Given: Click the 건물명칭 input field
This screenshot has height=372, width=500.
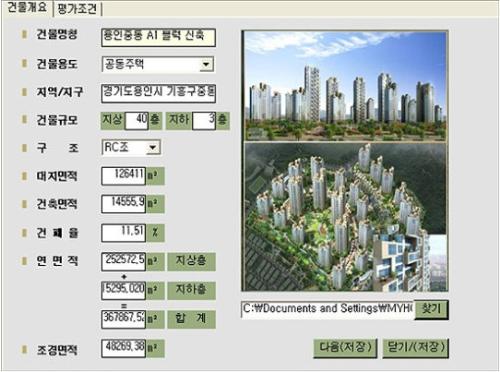Looking at the screenshot, I should pyautogui.click(x=158, y=37).
